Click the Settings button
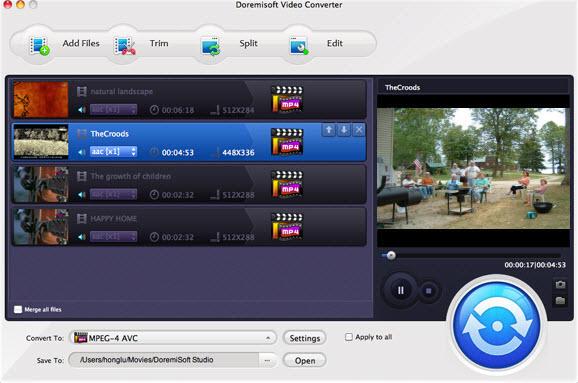Viewport: 578px width, 383px height. [304, 338]
